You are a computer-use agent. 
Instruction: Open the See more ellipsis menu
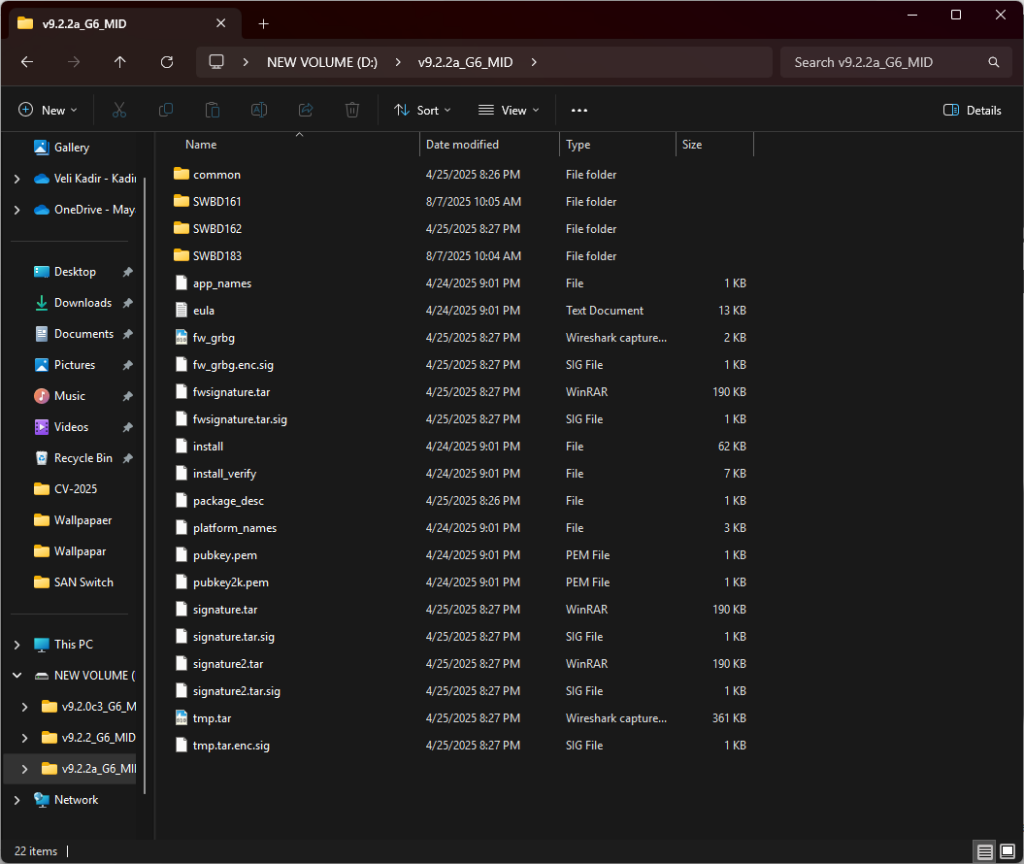coord(579,110)
